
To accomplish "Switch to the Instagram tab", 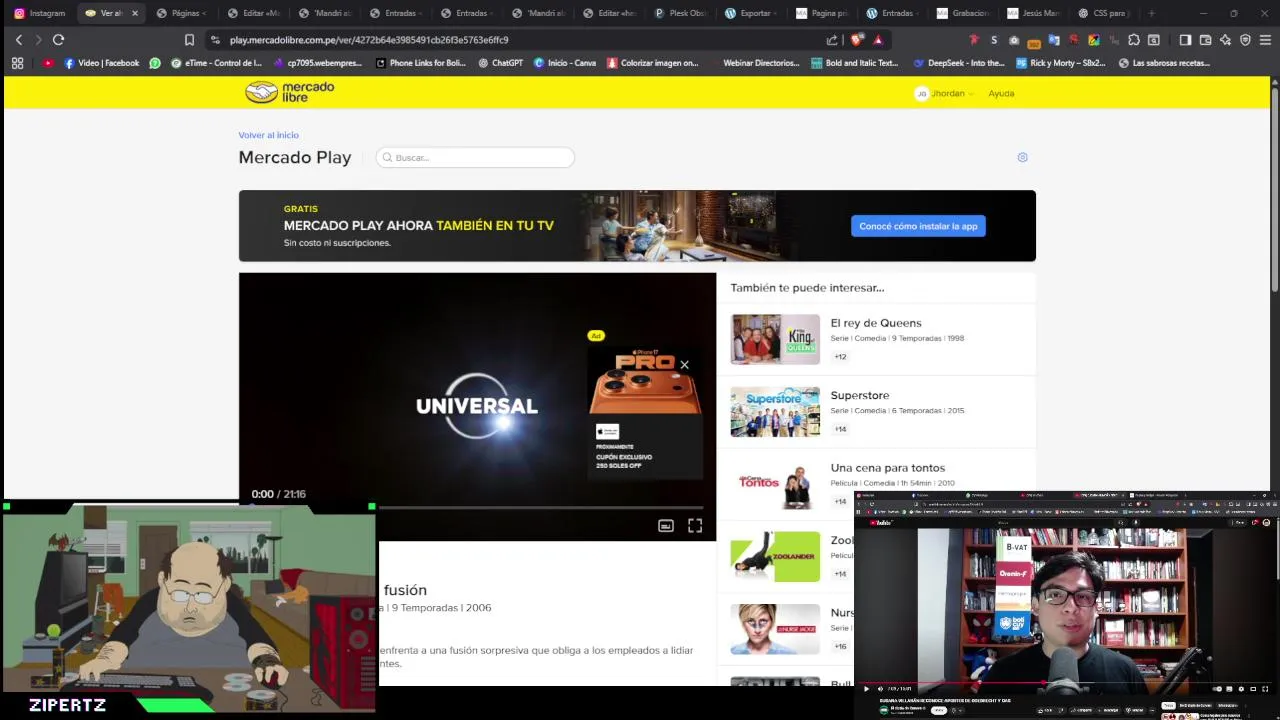I will 40,13.
